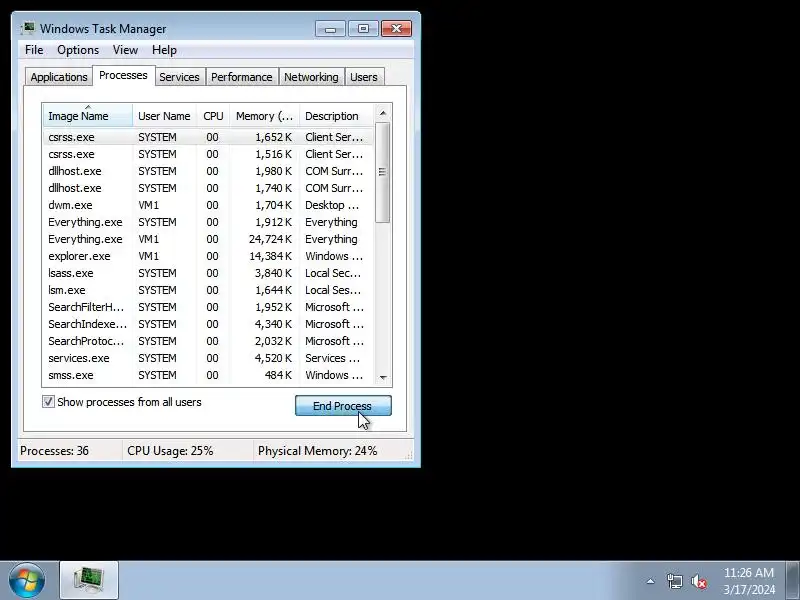
Task: Click the End Process button
Action: 343,406
